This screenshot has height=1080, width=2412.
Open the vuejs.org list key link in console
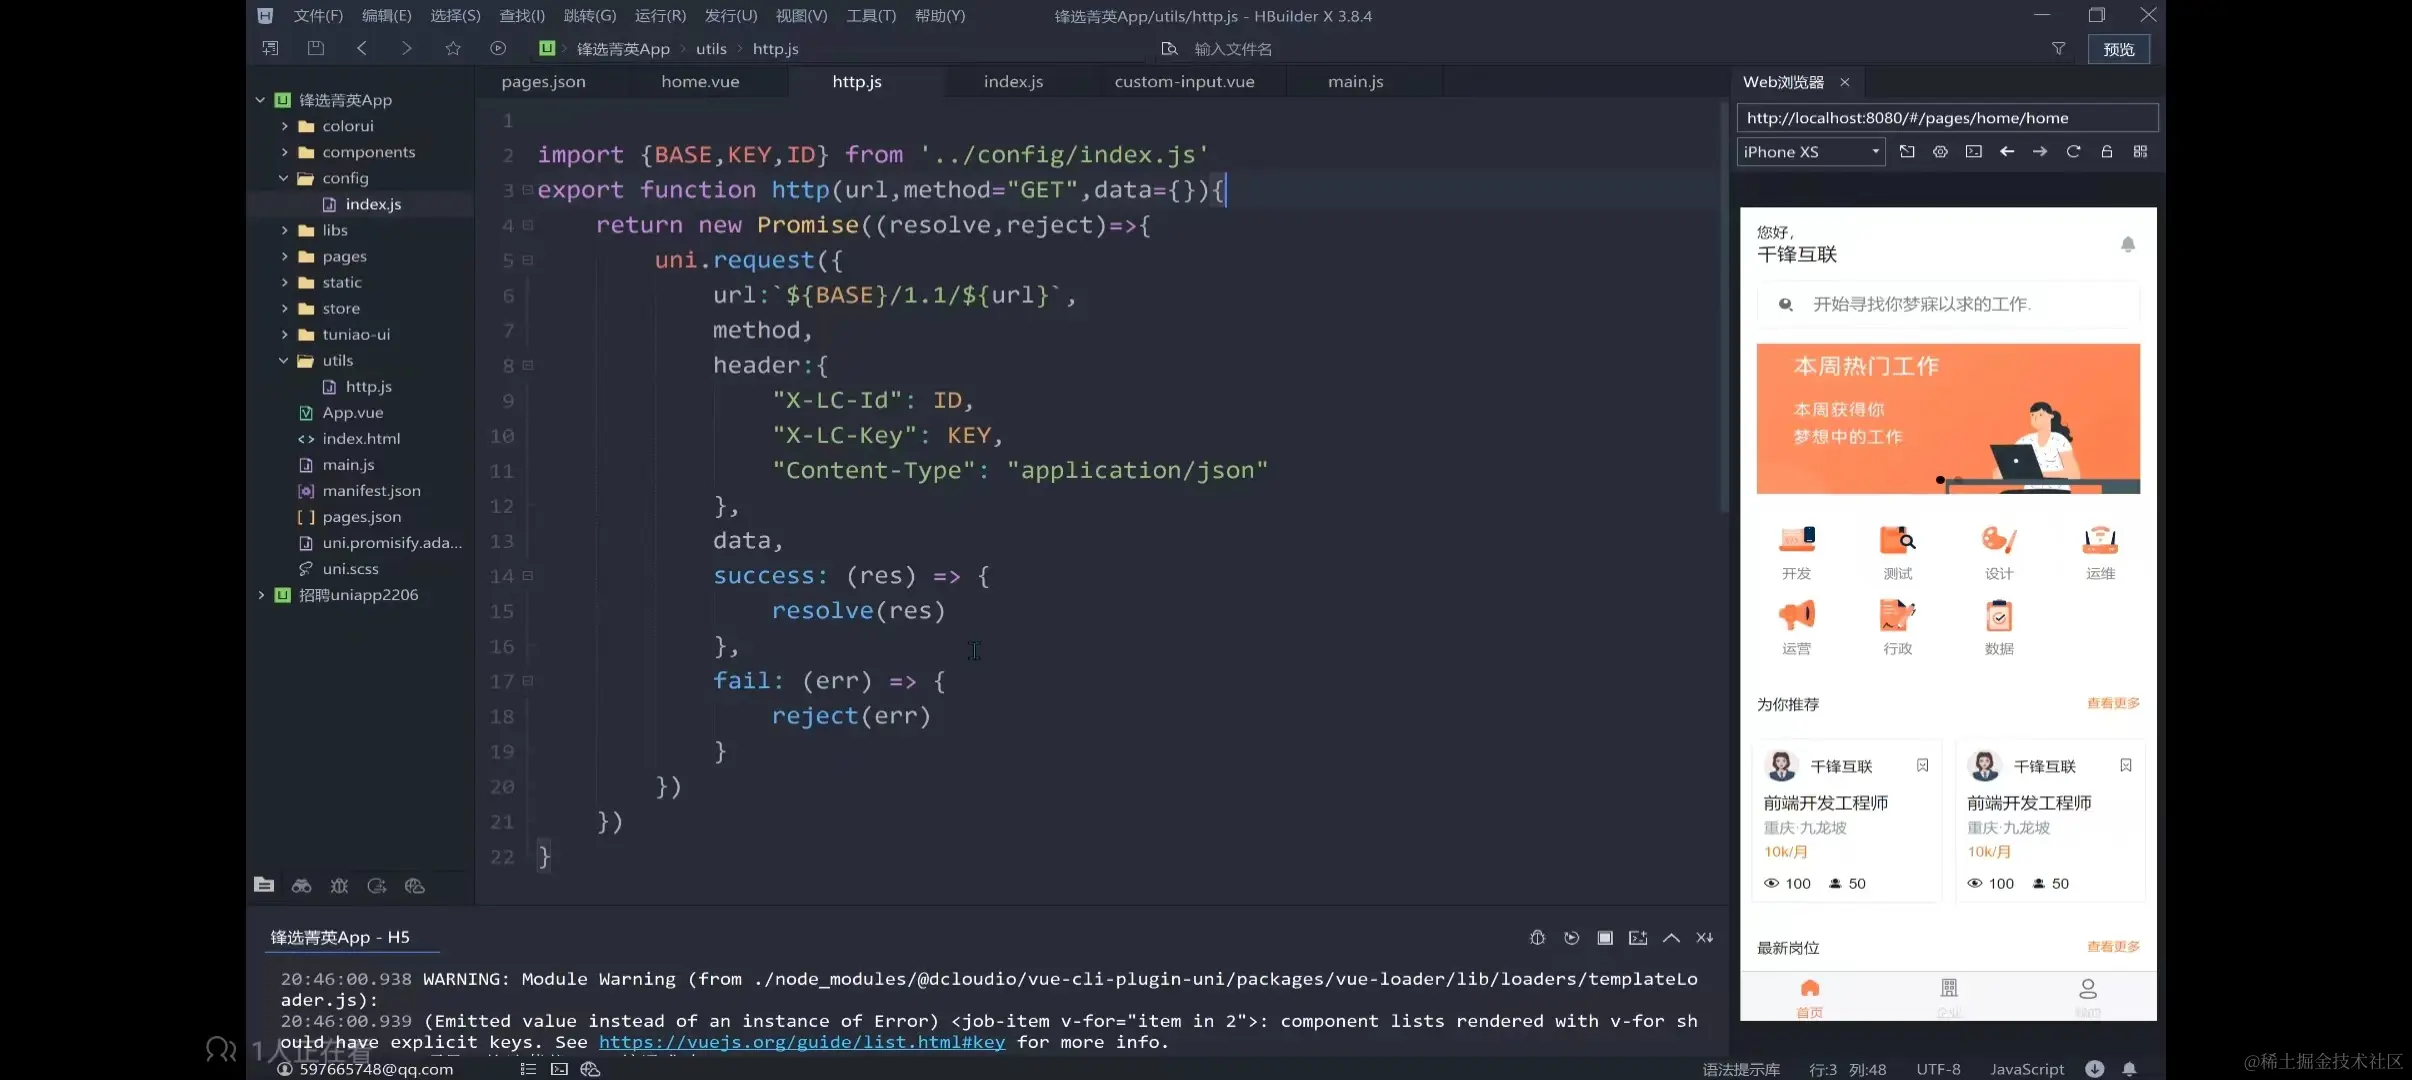(x=801, y=1042)
